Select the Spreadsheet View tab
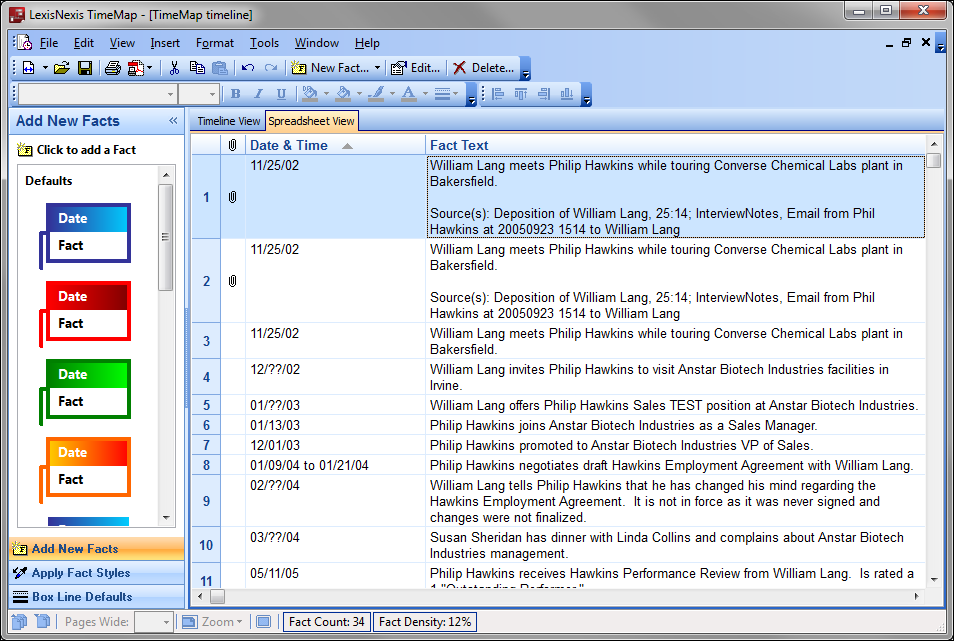The width and height of the screenshot is (954, 641). tap(311, 121)
